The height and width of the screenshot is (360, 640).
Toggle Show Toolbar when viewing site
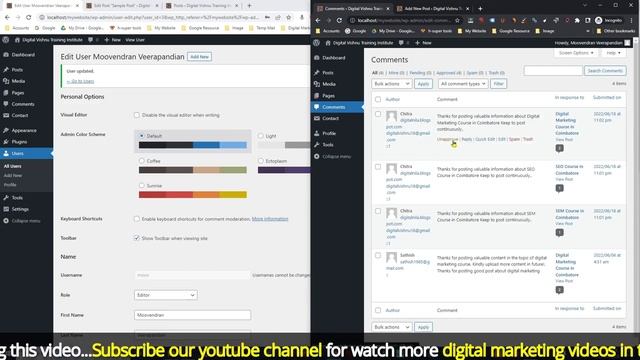point(137,238)
